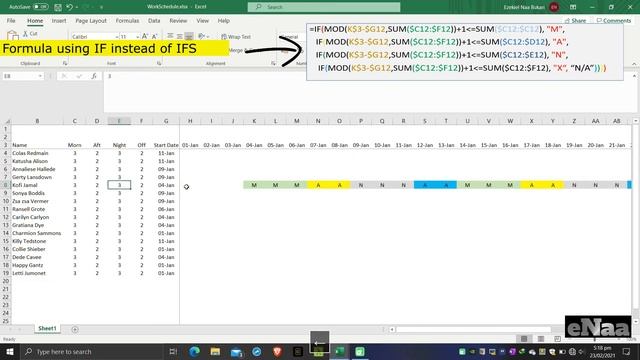640x360 pixels.
Task: Switch to Page Break Preview in status bar
Action: (557, 339)
